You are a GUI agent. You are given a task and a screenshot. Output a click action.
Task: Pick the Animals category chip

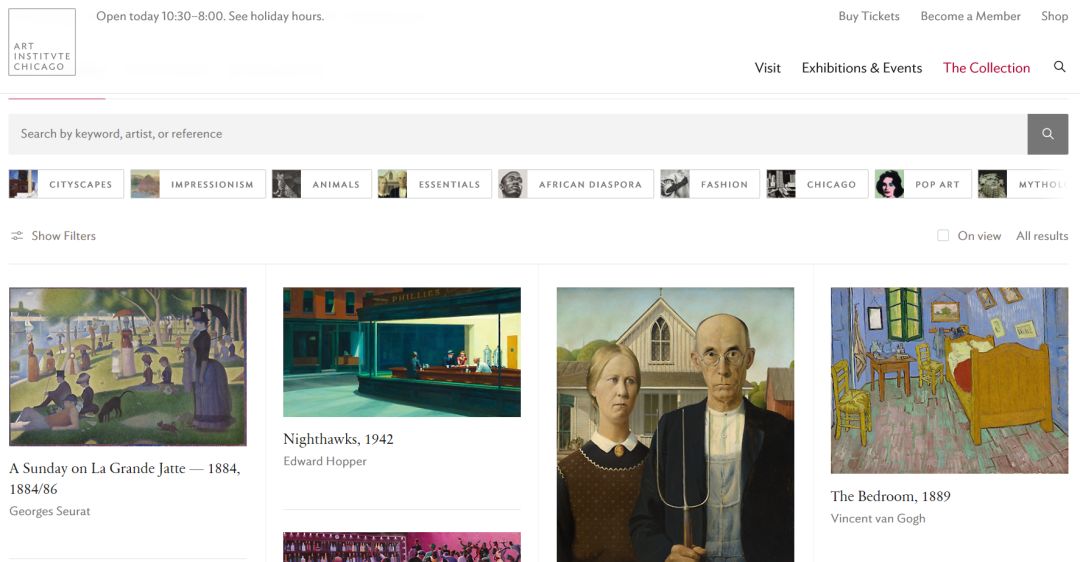(x=321, y=184)
